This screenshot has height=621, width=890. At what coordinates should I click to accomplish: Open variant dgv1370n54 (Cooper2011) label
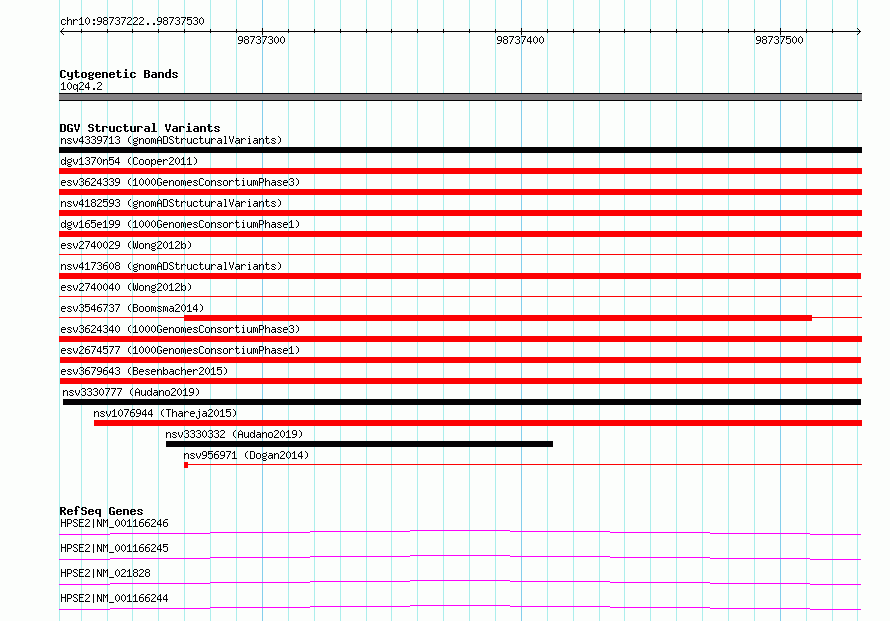129,161
